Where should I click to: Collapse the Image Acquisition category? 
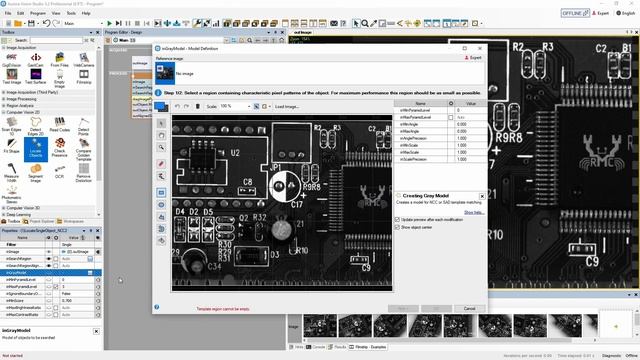tap(4, 48)
